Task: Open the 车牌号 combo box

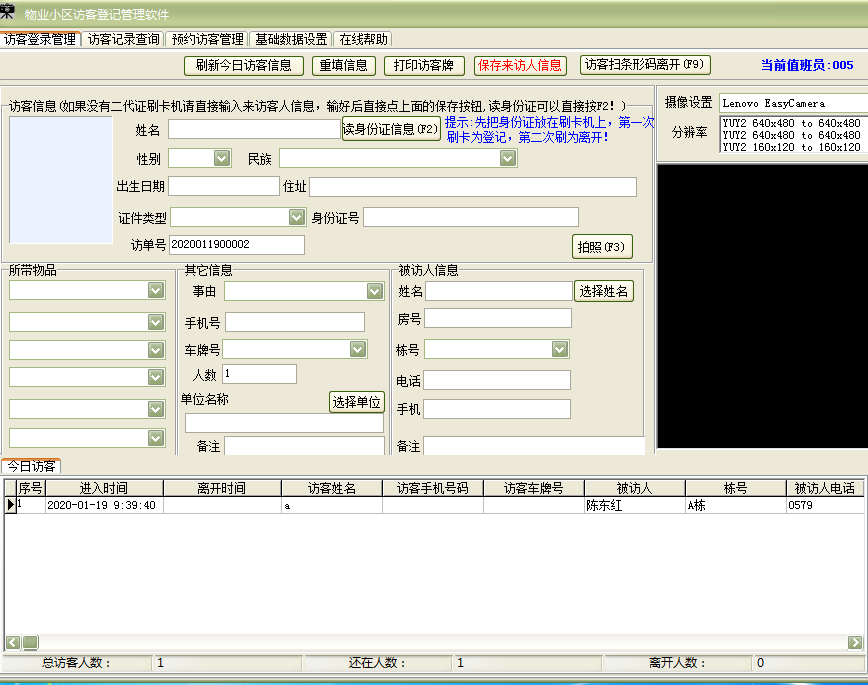Action: pyautogui.click(x=357, y=349)
